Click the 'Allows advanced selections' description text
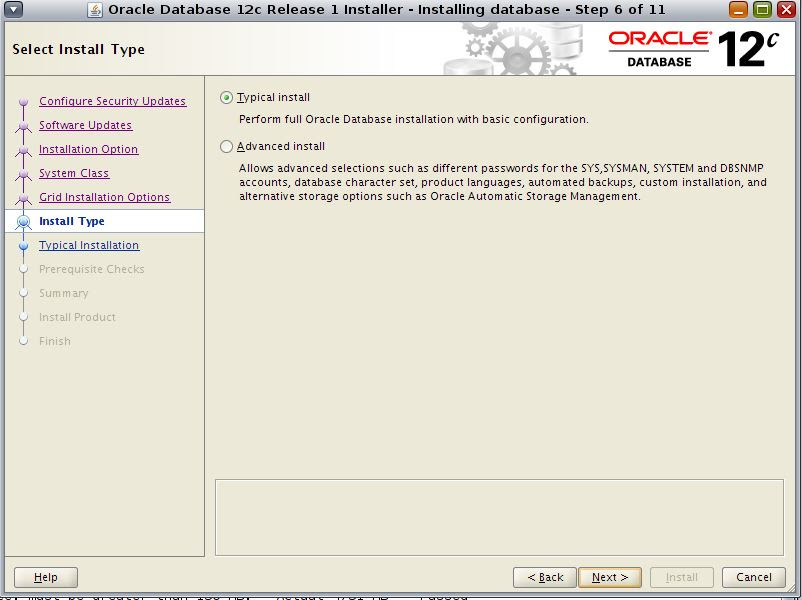This screenshot has height=600, width=802. pyautogui.click(x=503, y=182)
